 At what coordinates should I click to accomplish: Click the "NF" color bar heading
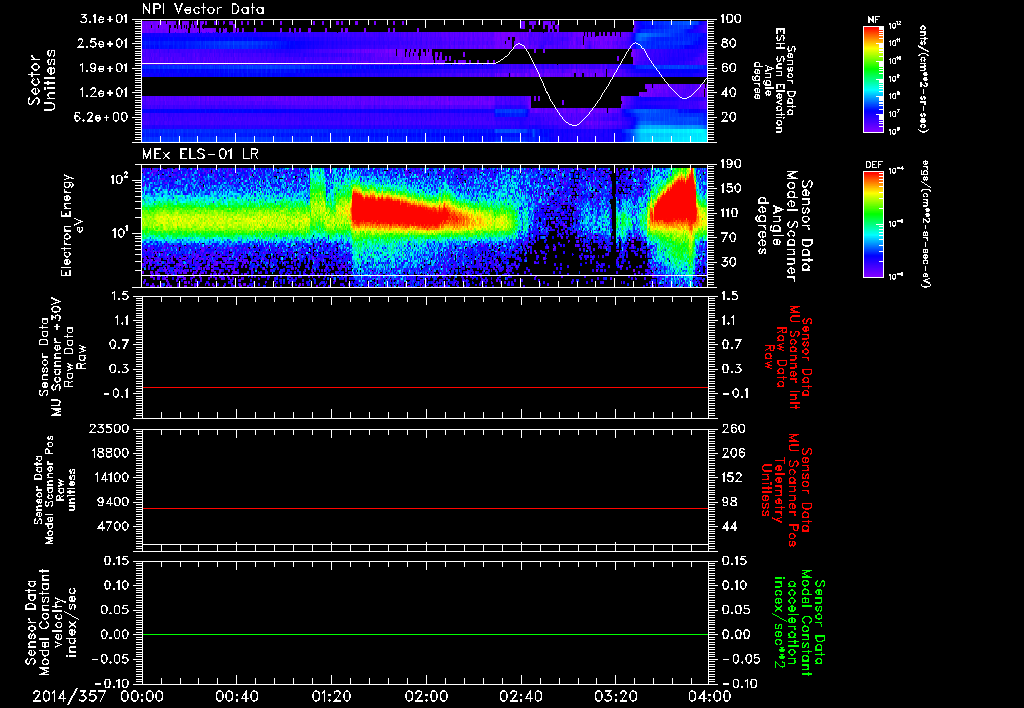click(x=873, y=20)
